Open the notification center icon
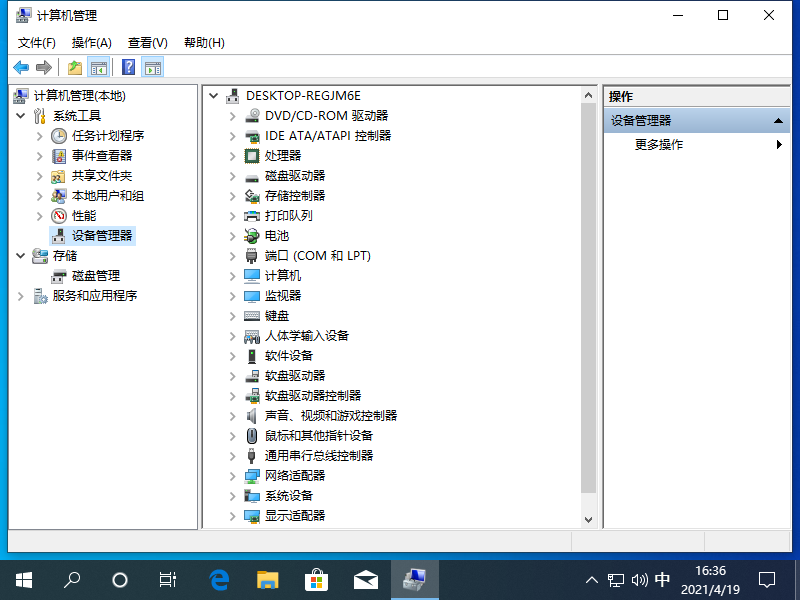The height and width of the screenshot is (600, 800). pyautogui.click(x=767, y=580)
